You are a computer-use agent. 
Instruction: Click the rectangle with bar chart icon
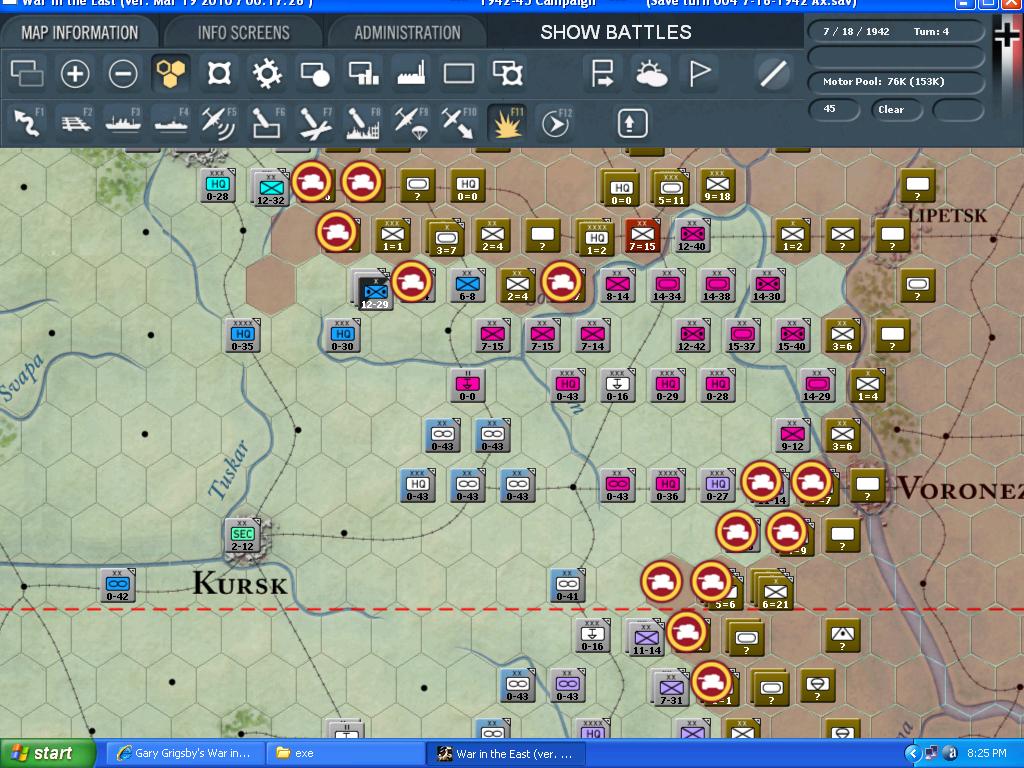363,73
